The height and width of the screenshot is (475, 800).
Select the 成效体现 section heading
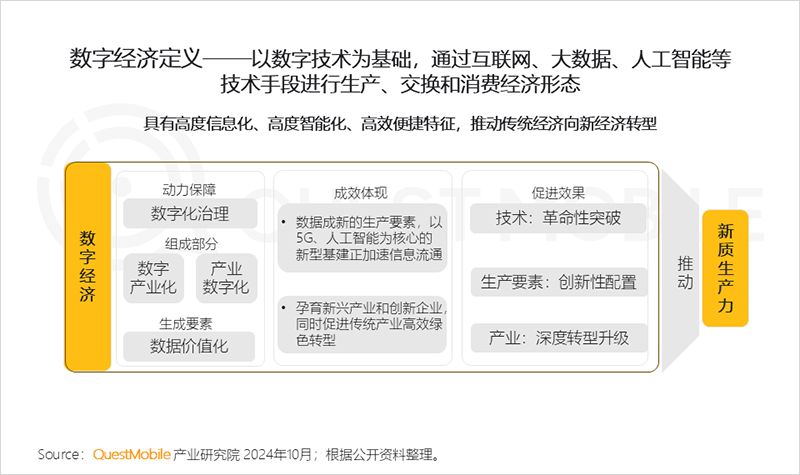tap(362, 192)
